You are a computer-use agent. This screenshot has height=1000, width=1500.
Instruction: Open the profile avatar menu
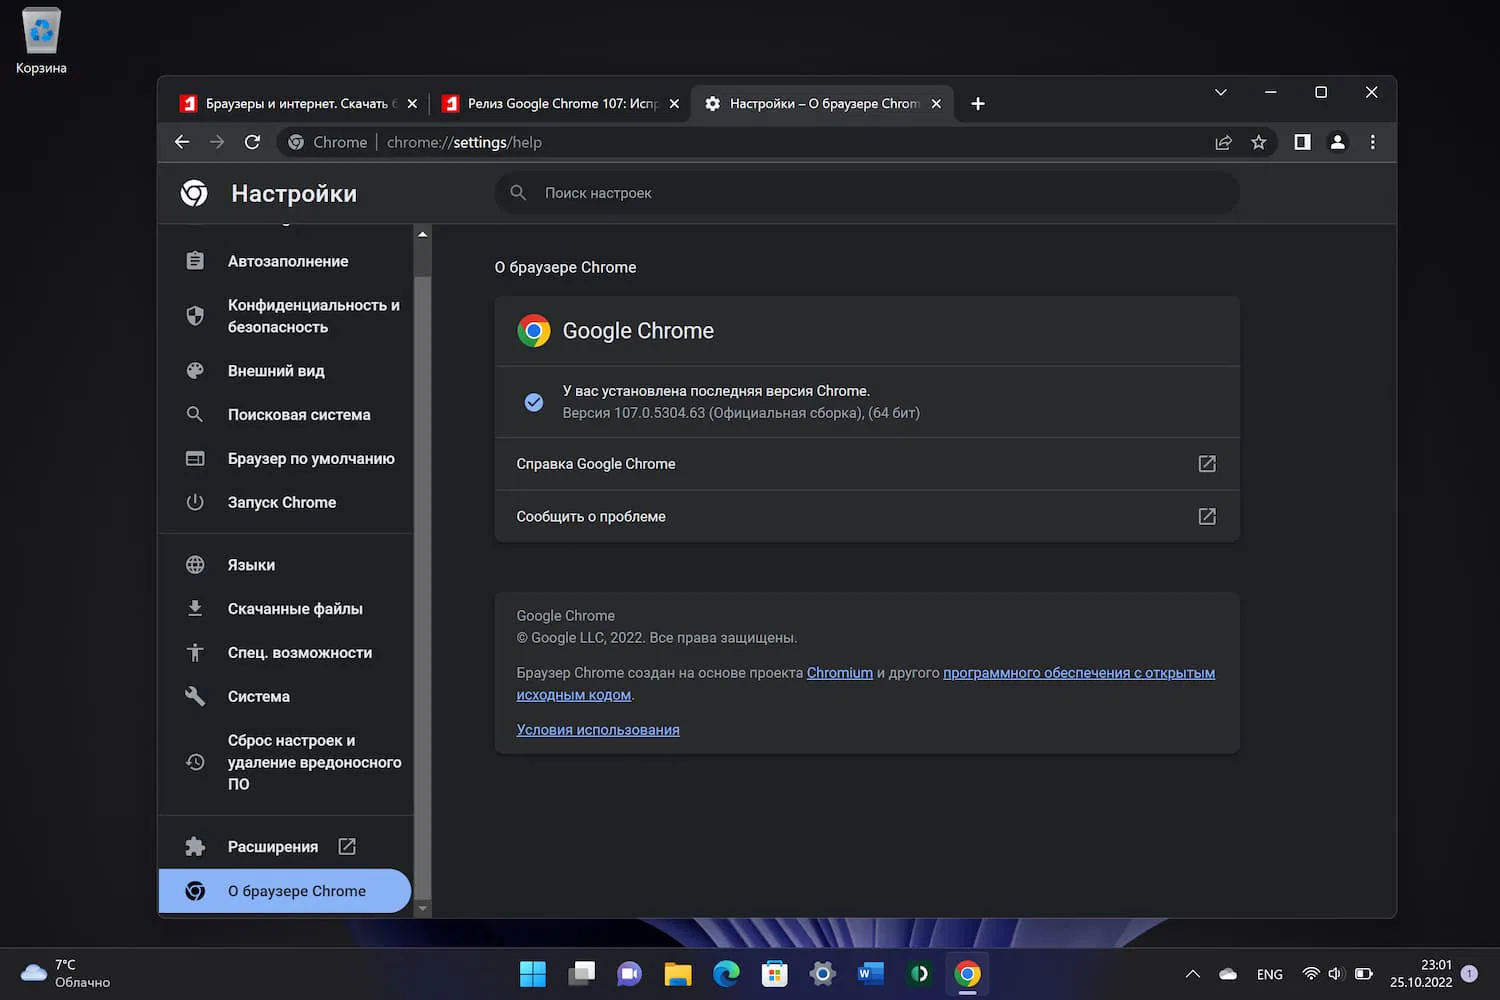1337,142
